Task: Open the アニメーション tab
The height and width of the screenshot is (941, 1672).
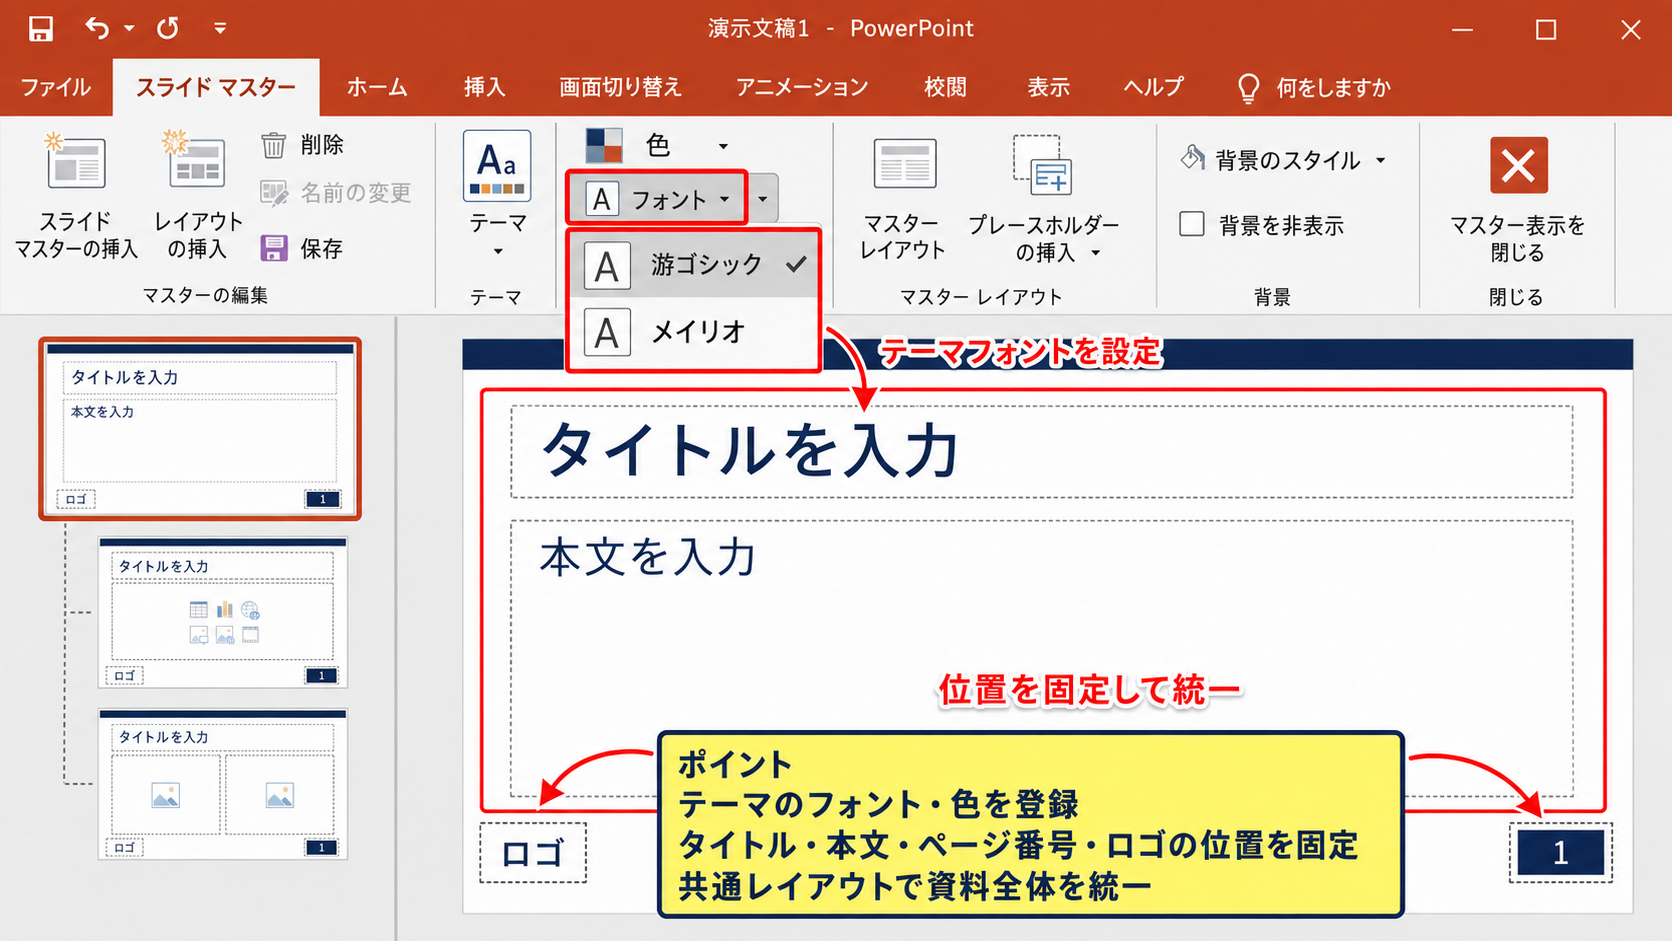Action: point(802,87)
